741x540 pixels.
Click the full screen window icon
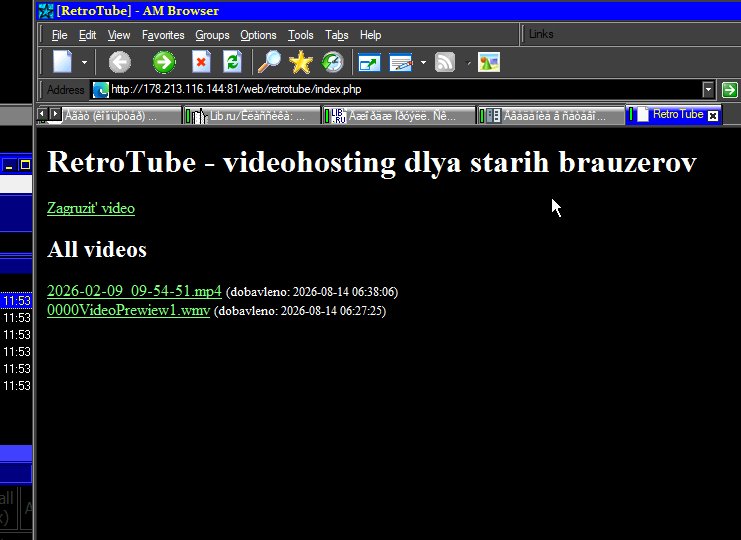click(x=369, y=62)
